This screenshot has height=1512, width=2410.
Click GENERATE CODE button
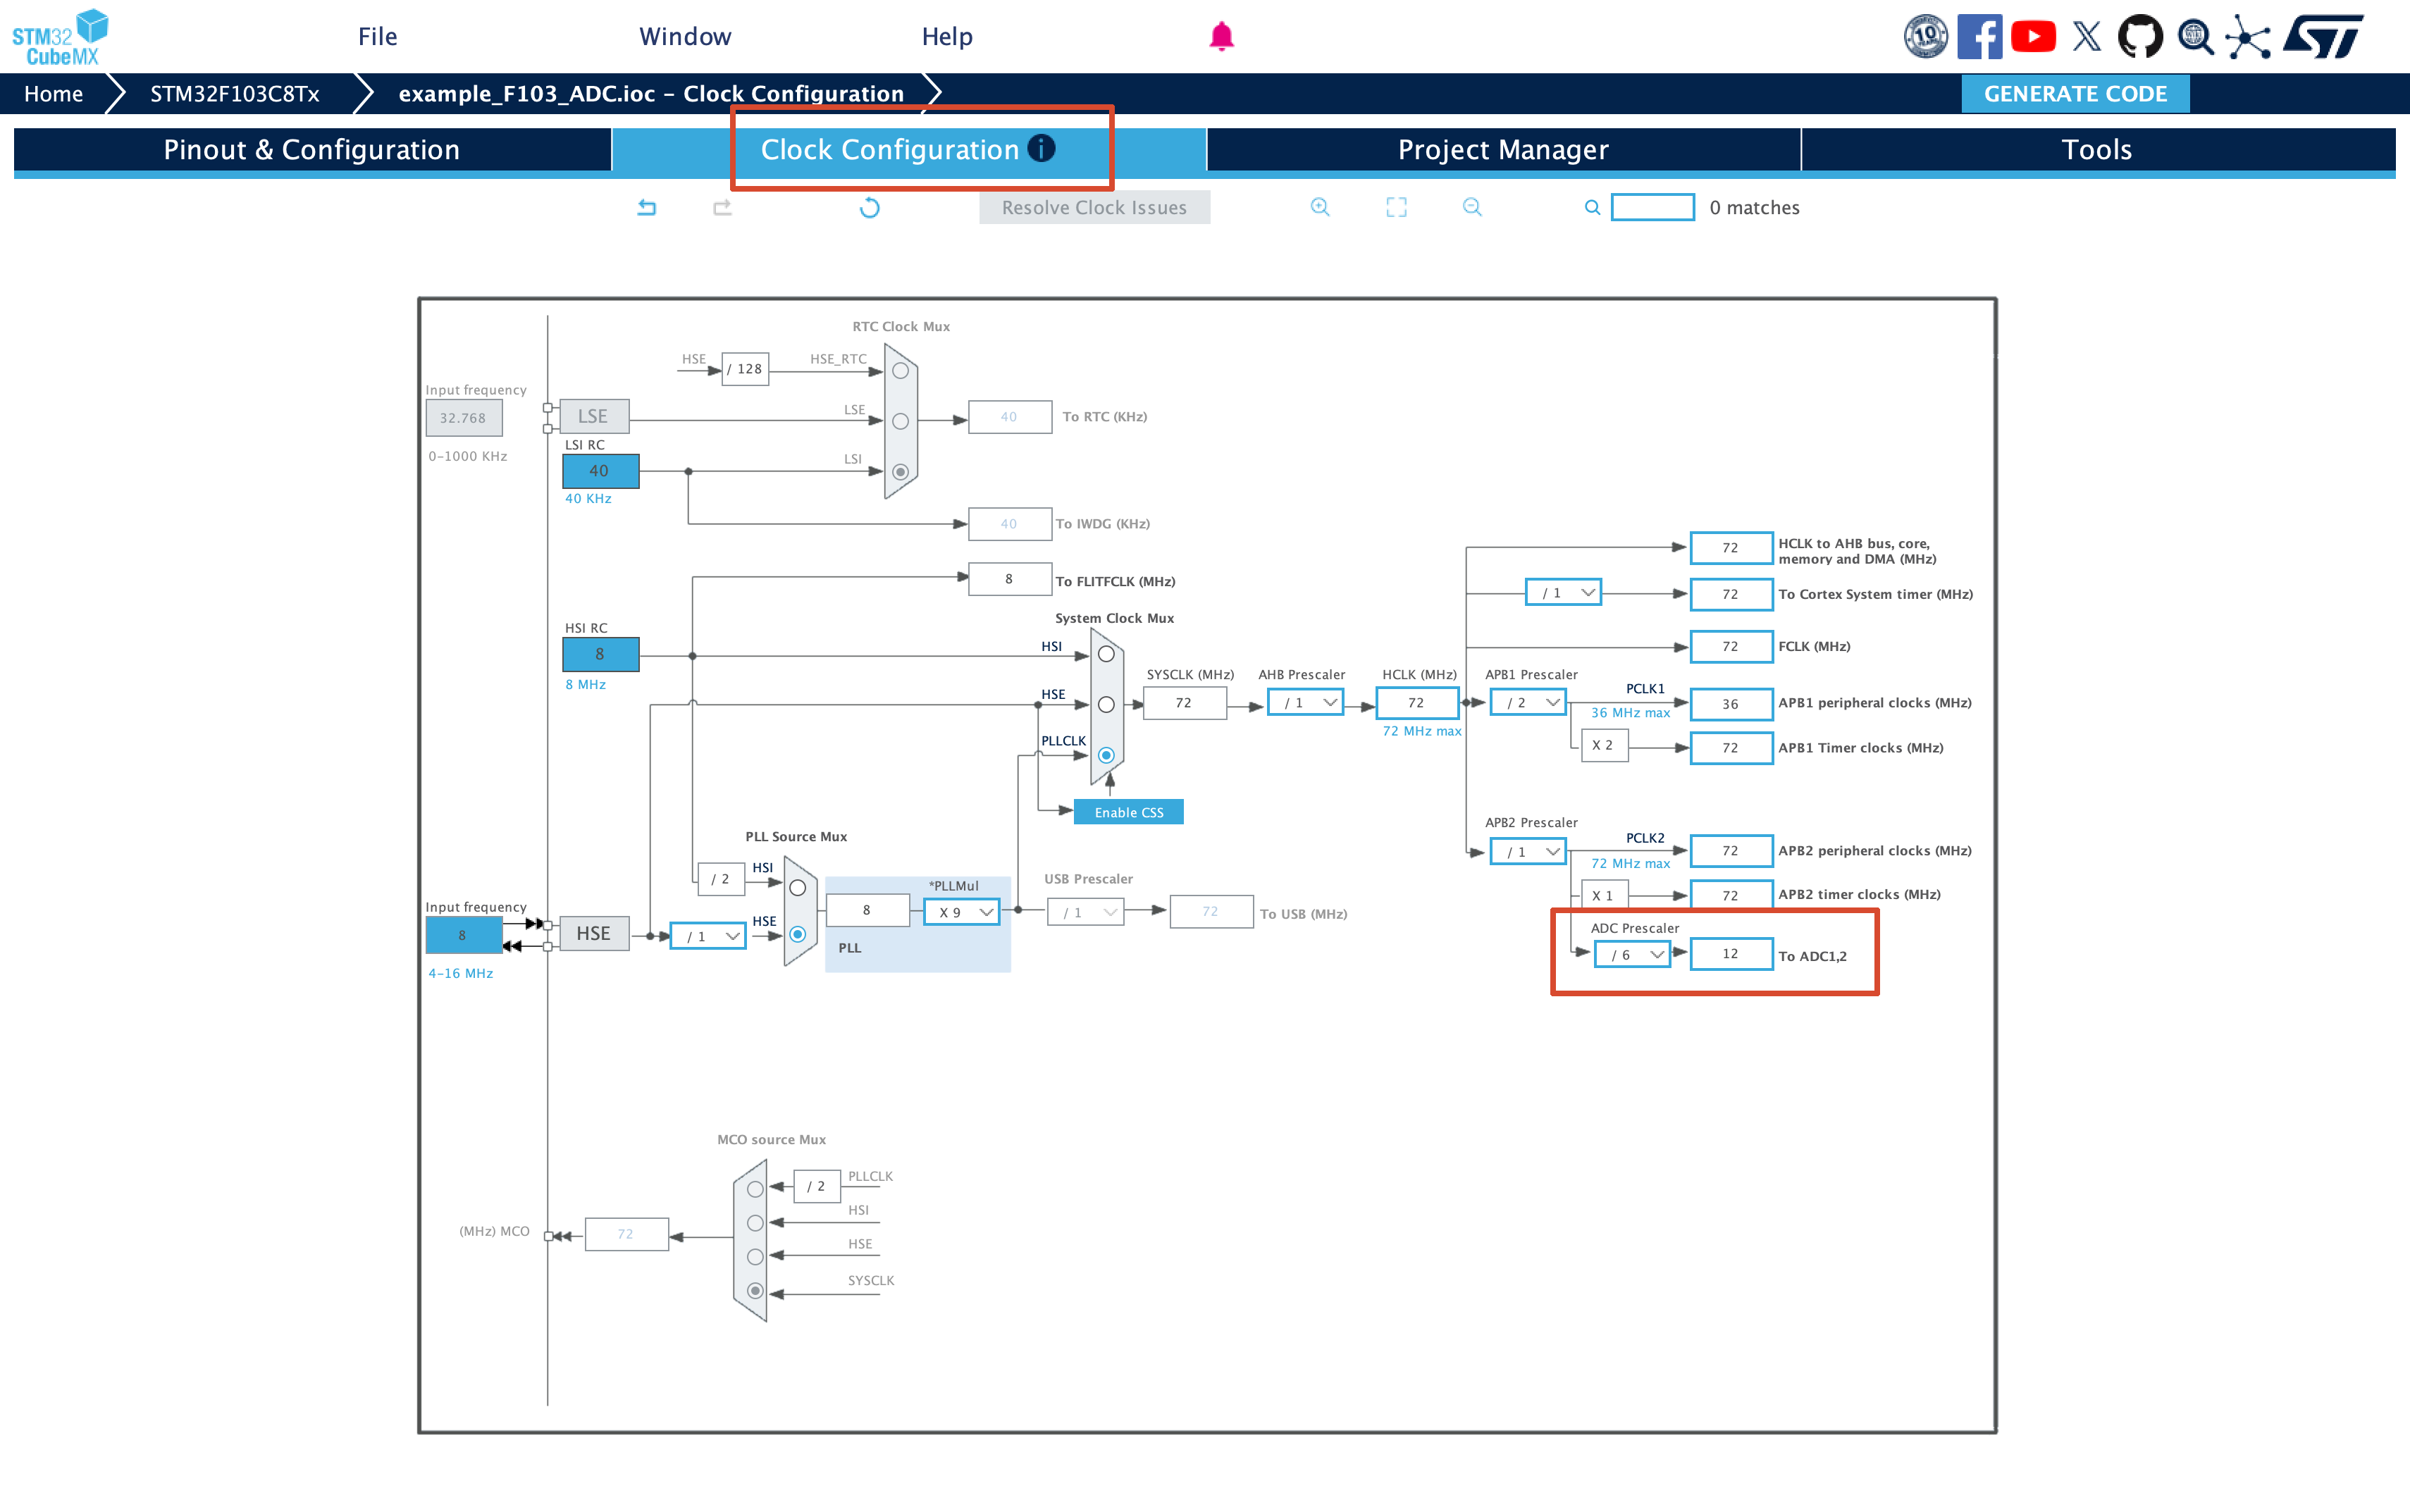pyautogui.click(x=2075, y=94)
